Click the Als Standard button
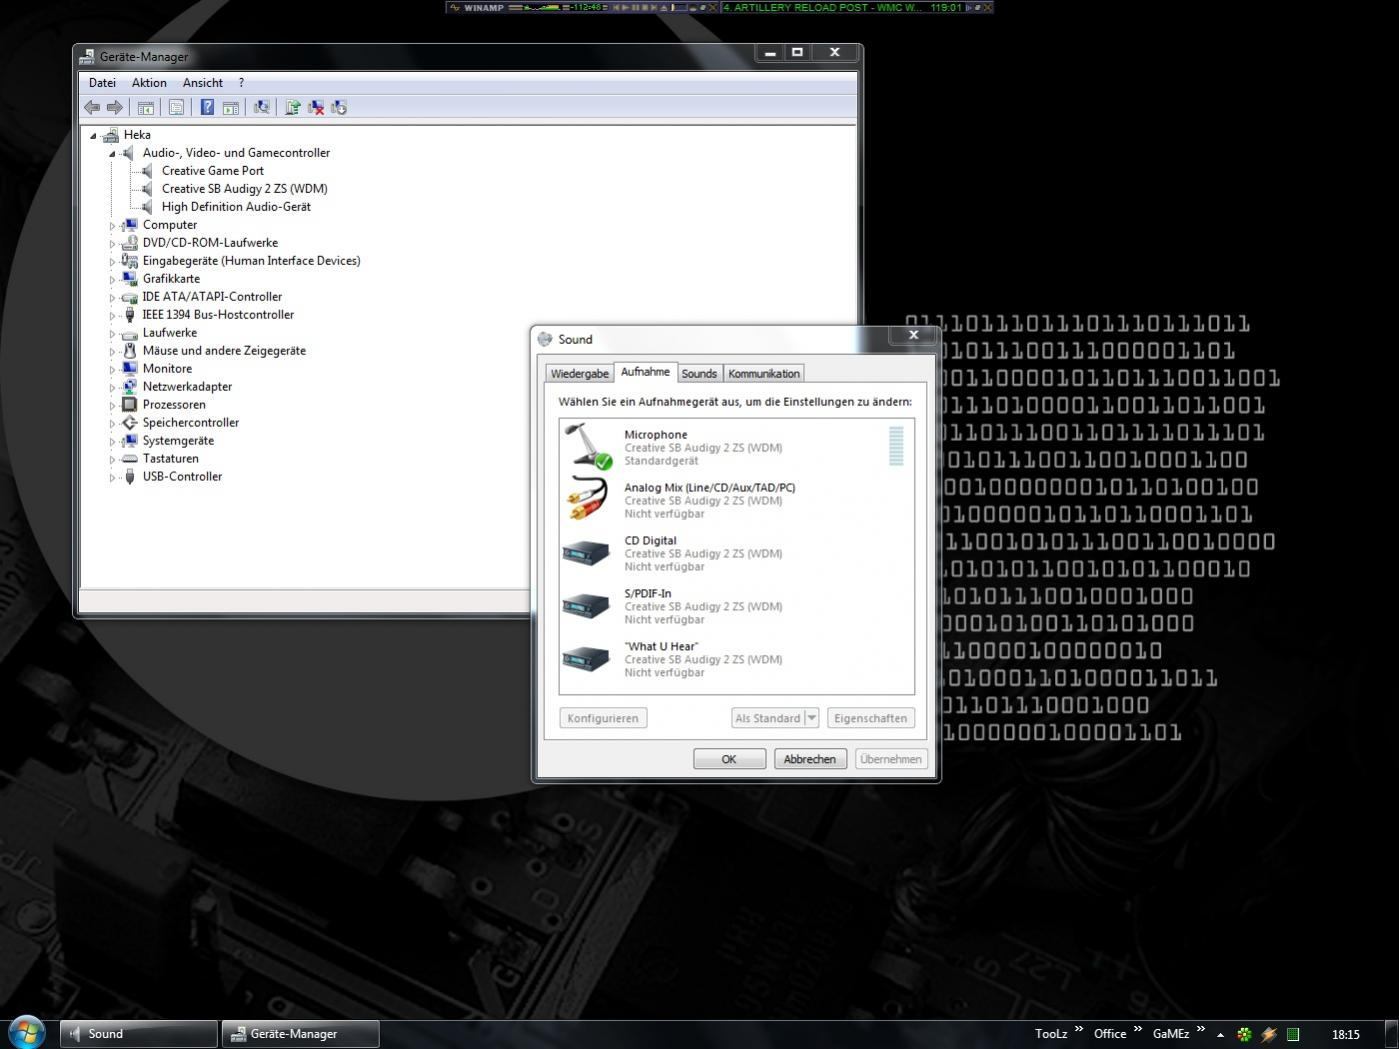Screen dimensions: 1399x1049 pyautogui.click(x=768, y=718)
